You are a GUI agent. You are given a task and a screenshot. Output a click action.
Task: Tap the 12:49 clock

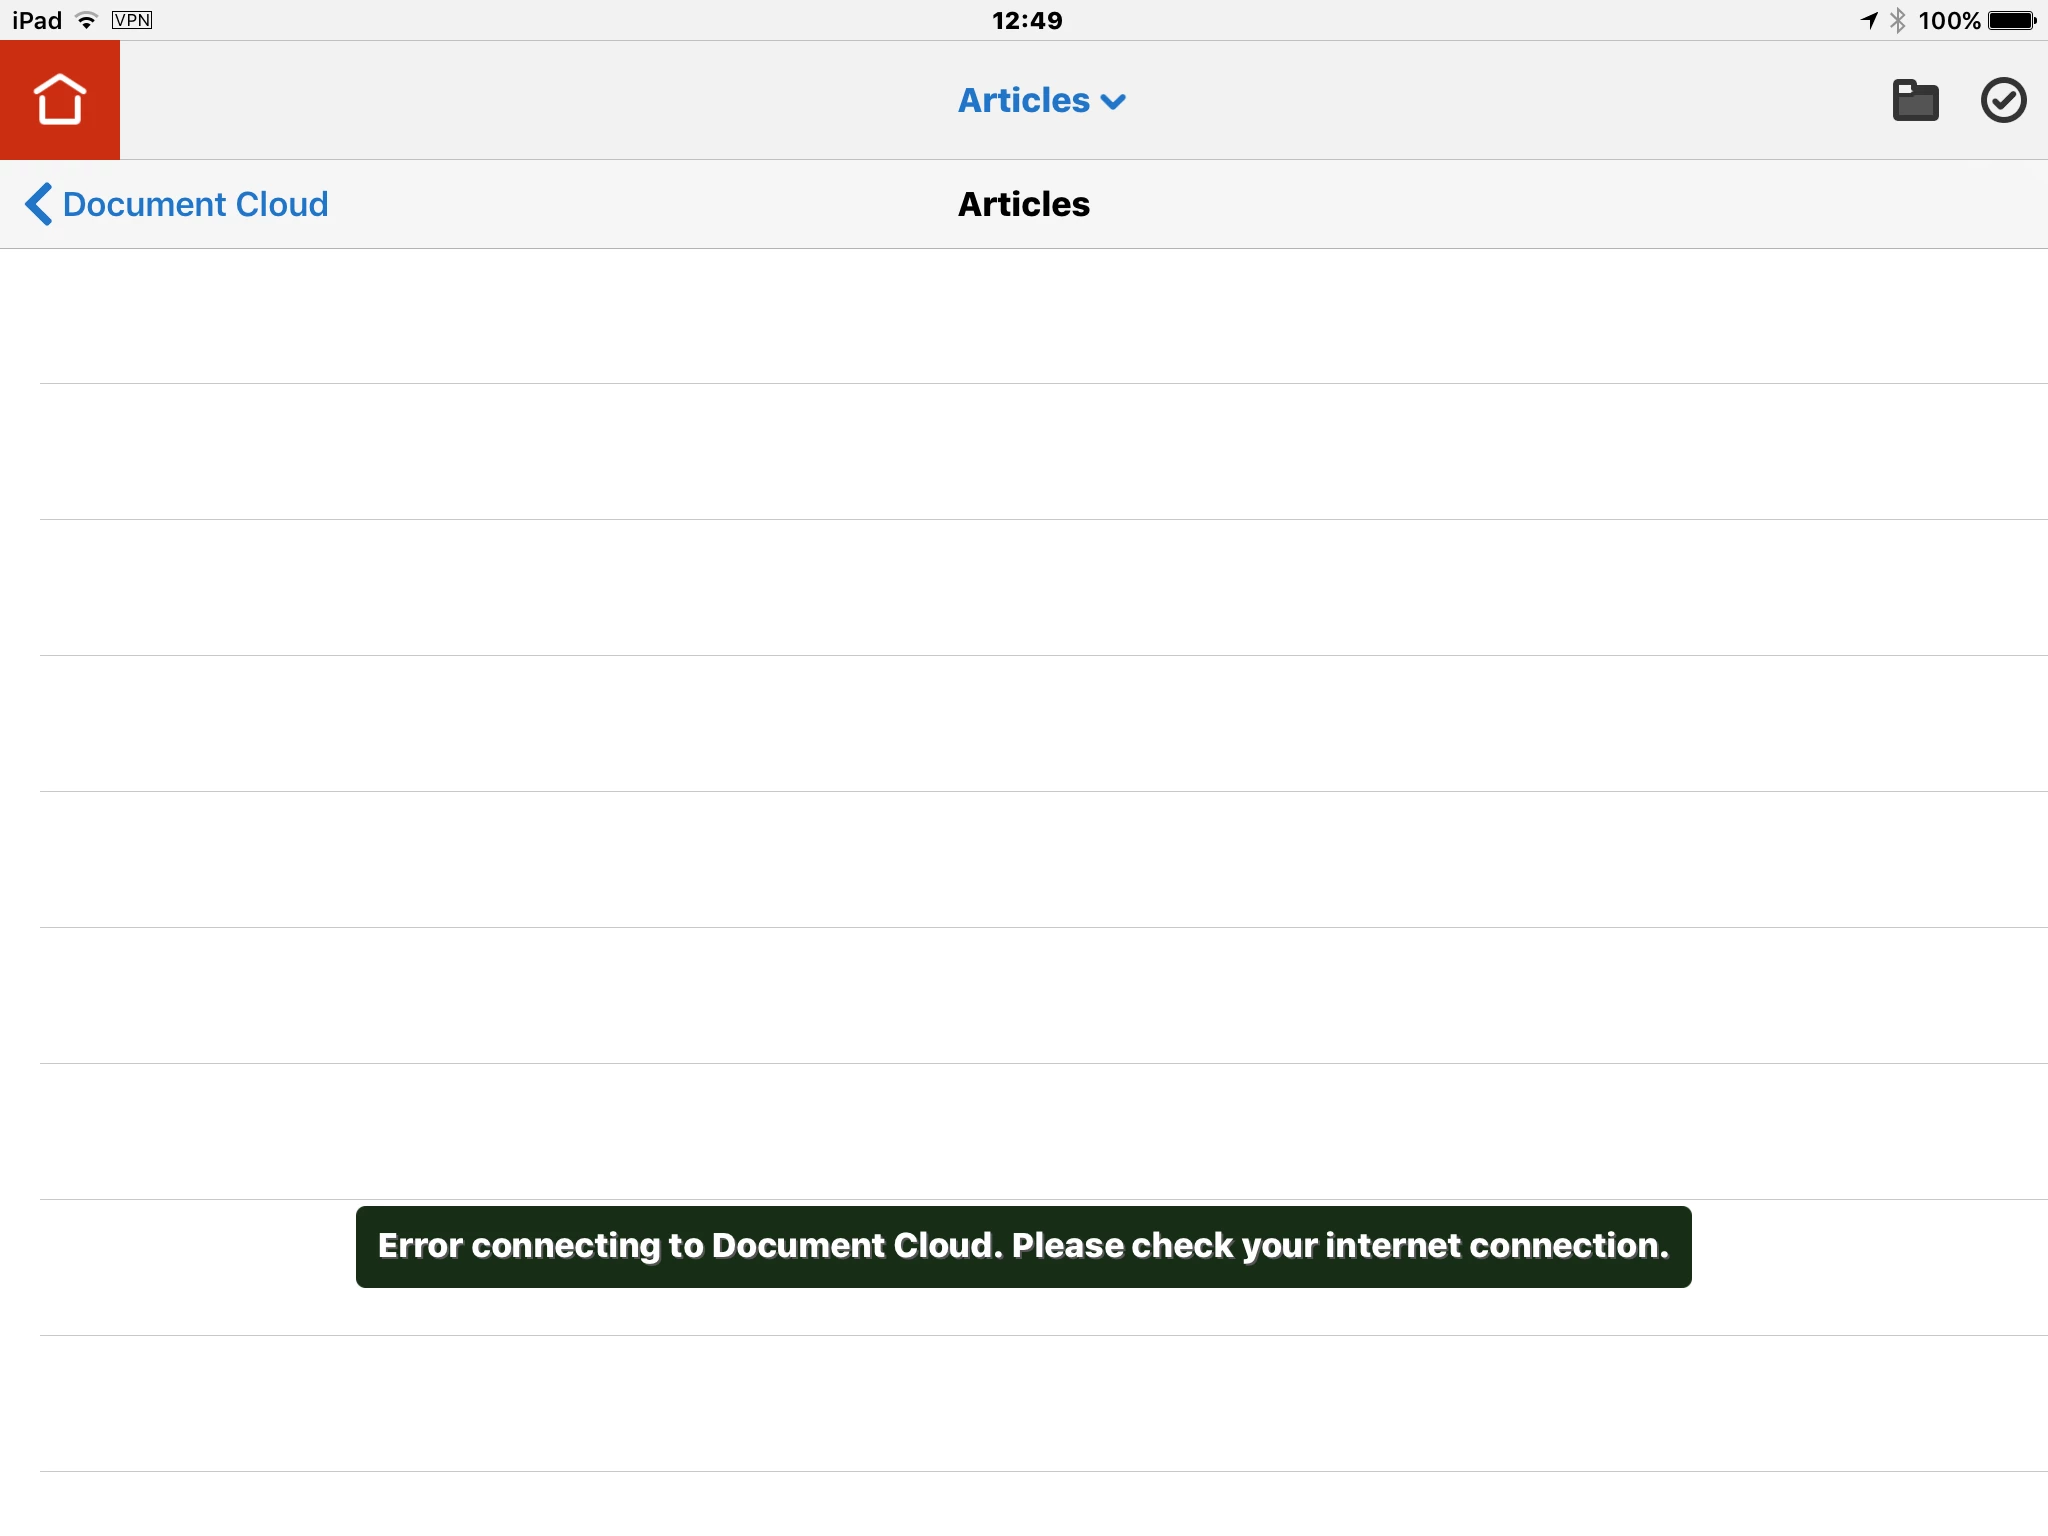click(1027, 21)
